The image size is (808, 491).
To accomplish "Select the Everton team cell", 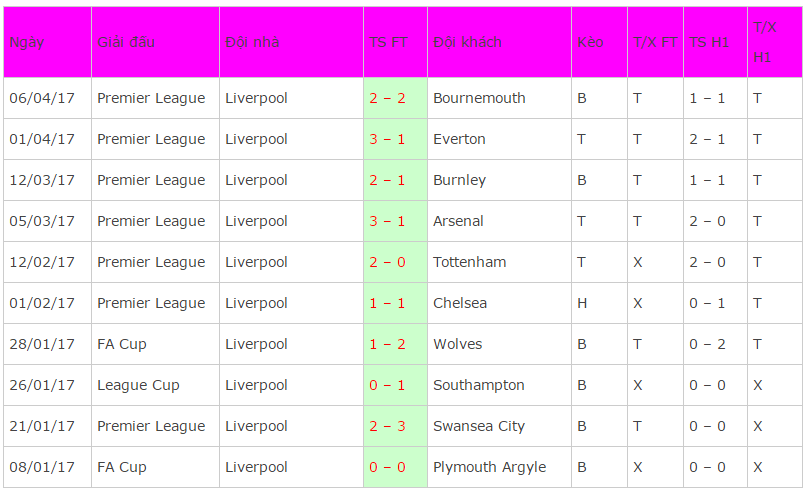I will (499, 139).
